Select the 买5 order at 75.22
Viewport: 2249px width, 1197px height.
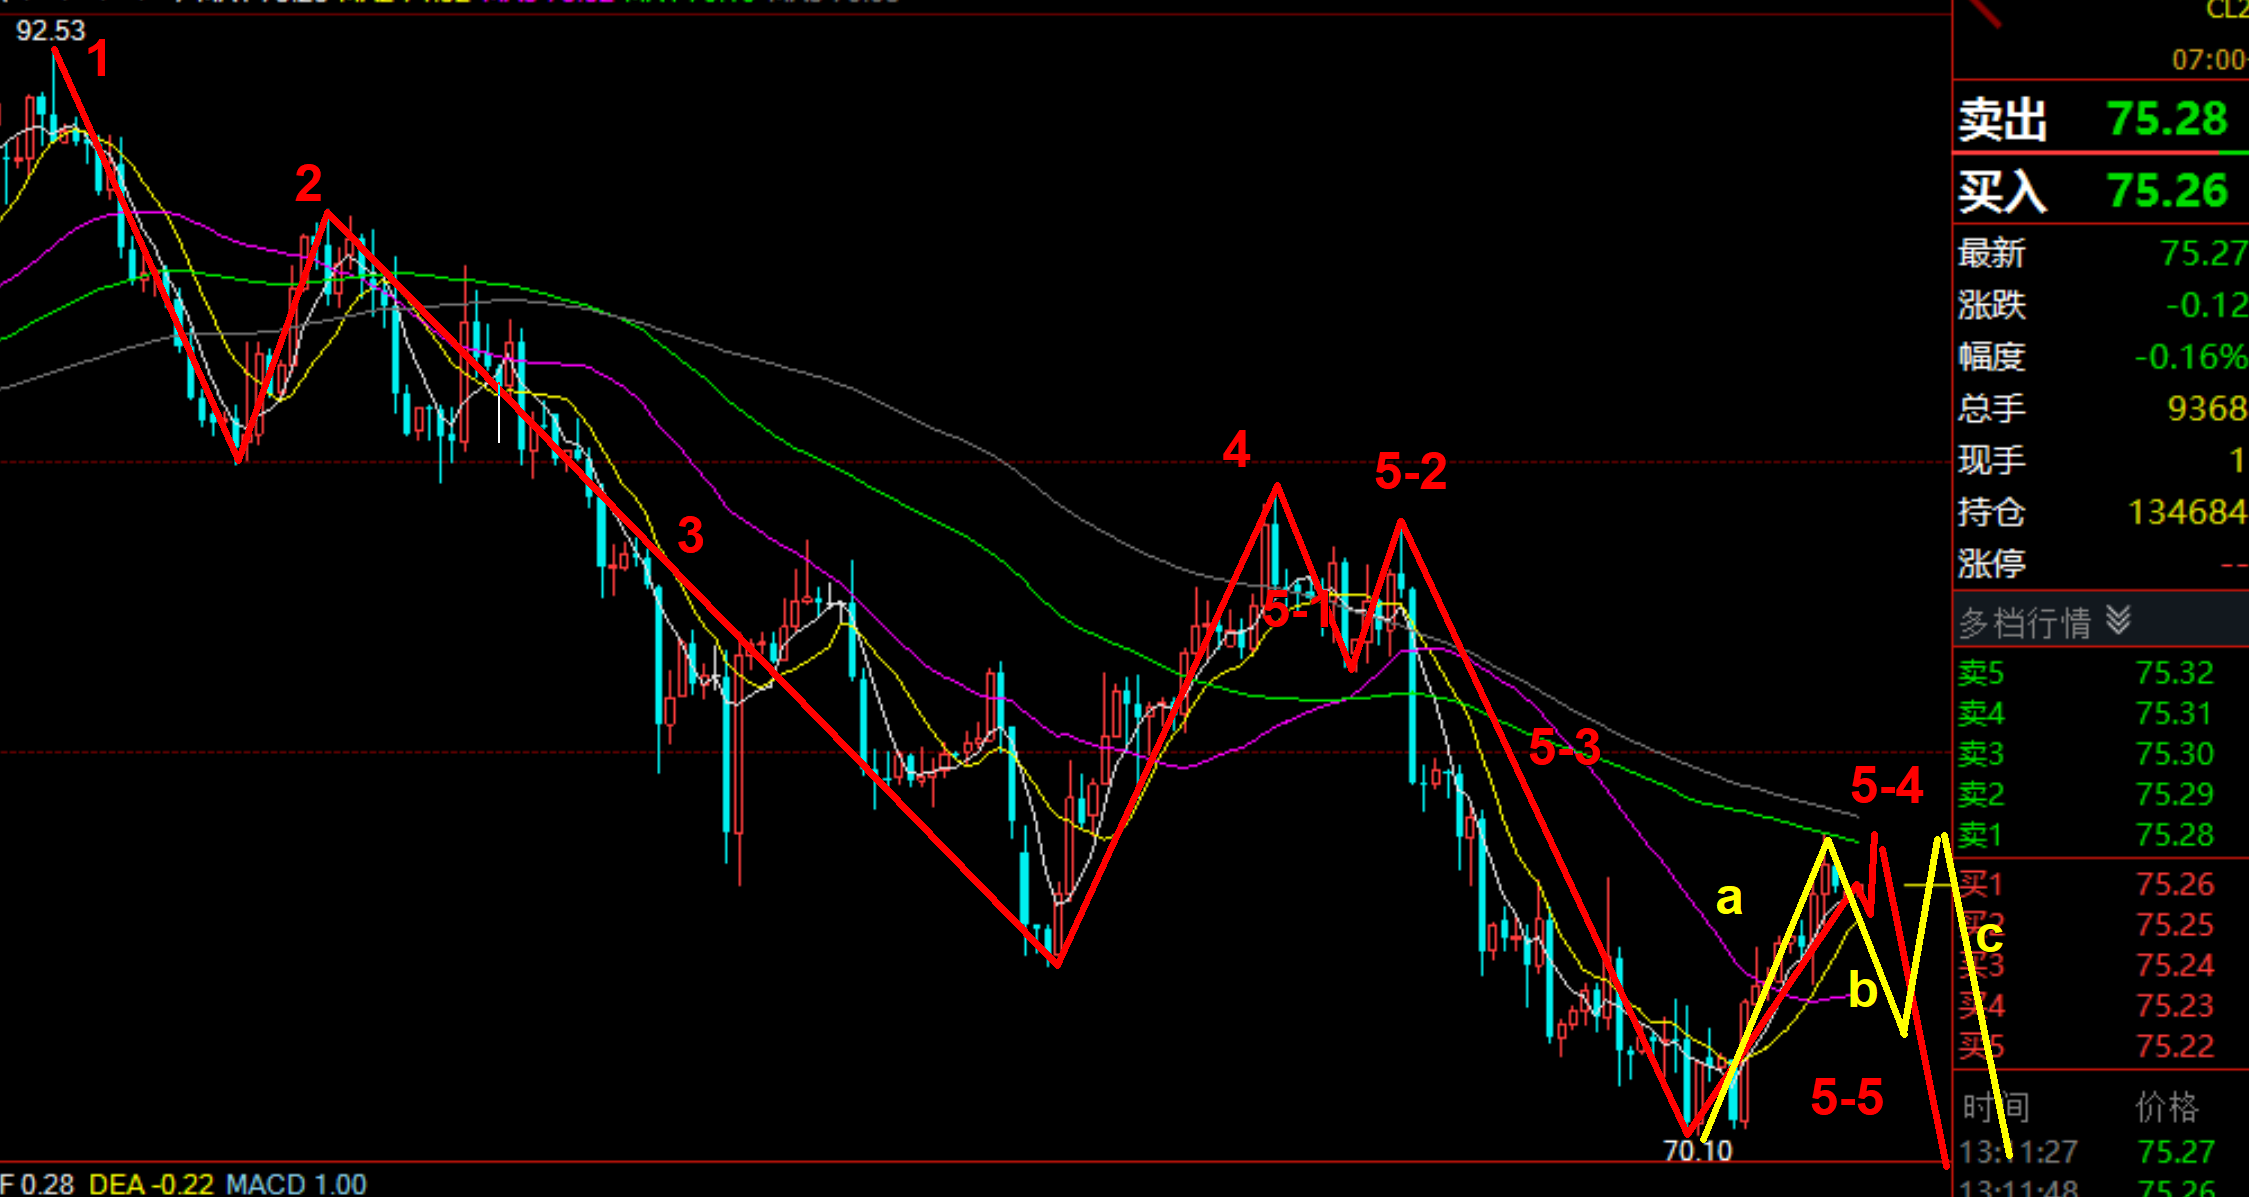coord(2101,1046)
